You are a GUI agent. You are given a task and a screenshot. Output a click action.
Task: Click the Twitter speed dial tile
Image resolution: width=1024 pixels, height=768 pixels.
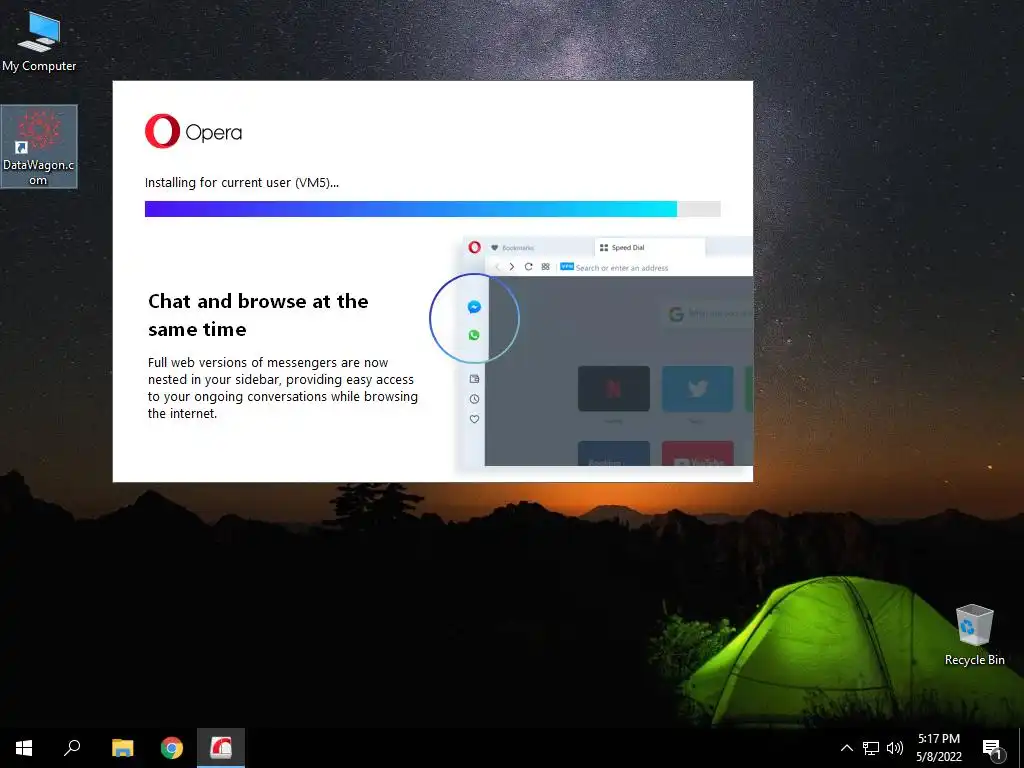tap(697, 389)
